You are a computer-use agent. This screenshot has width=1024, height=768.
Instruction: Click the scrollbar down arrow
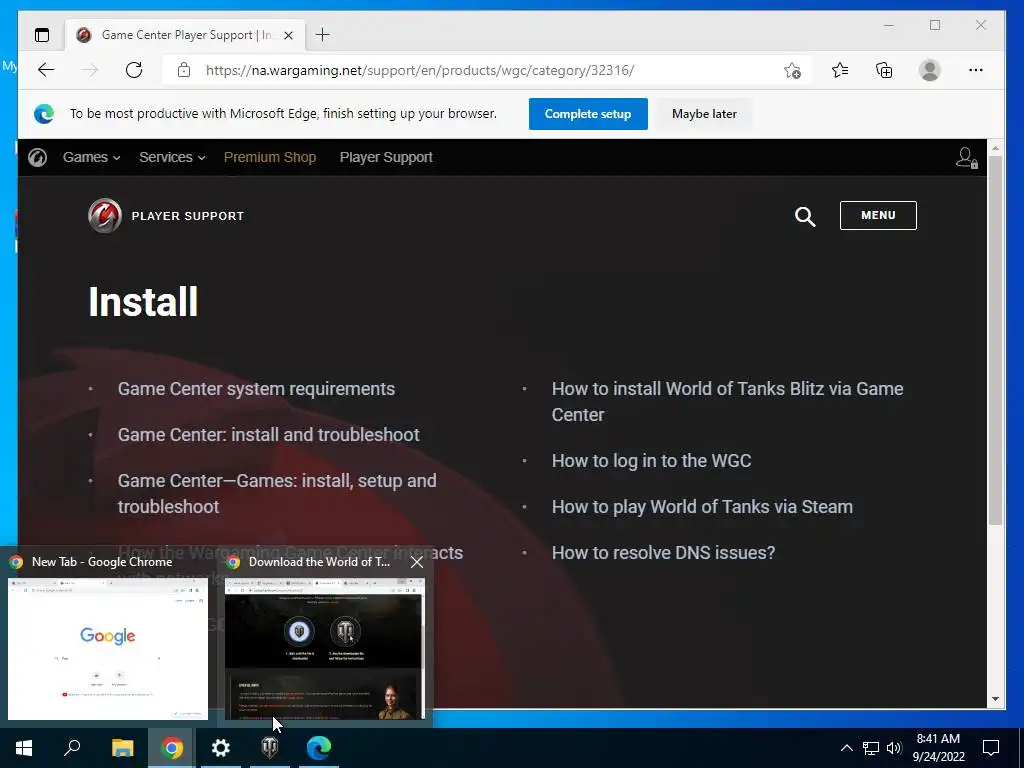tap(995, 699)
